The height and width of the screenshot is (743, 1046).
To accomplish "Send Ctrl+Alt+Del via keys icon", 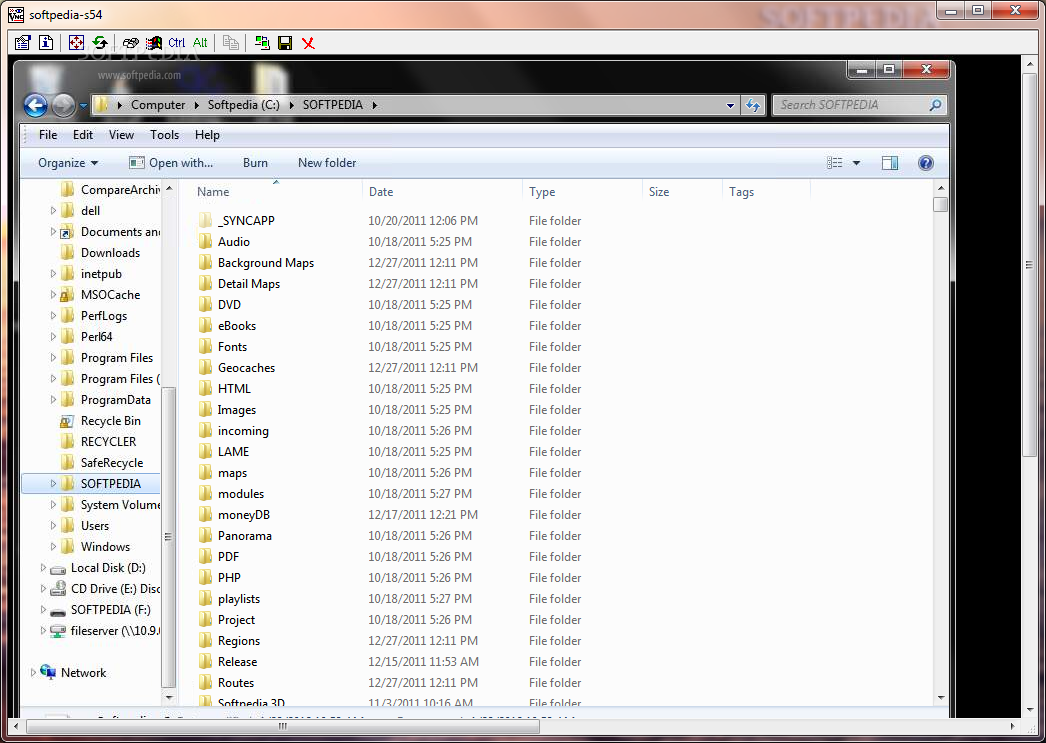I will coord(131,43).
